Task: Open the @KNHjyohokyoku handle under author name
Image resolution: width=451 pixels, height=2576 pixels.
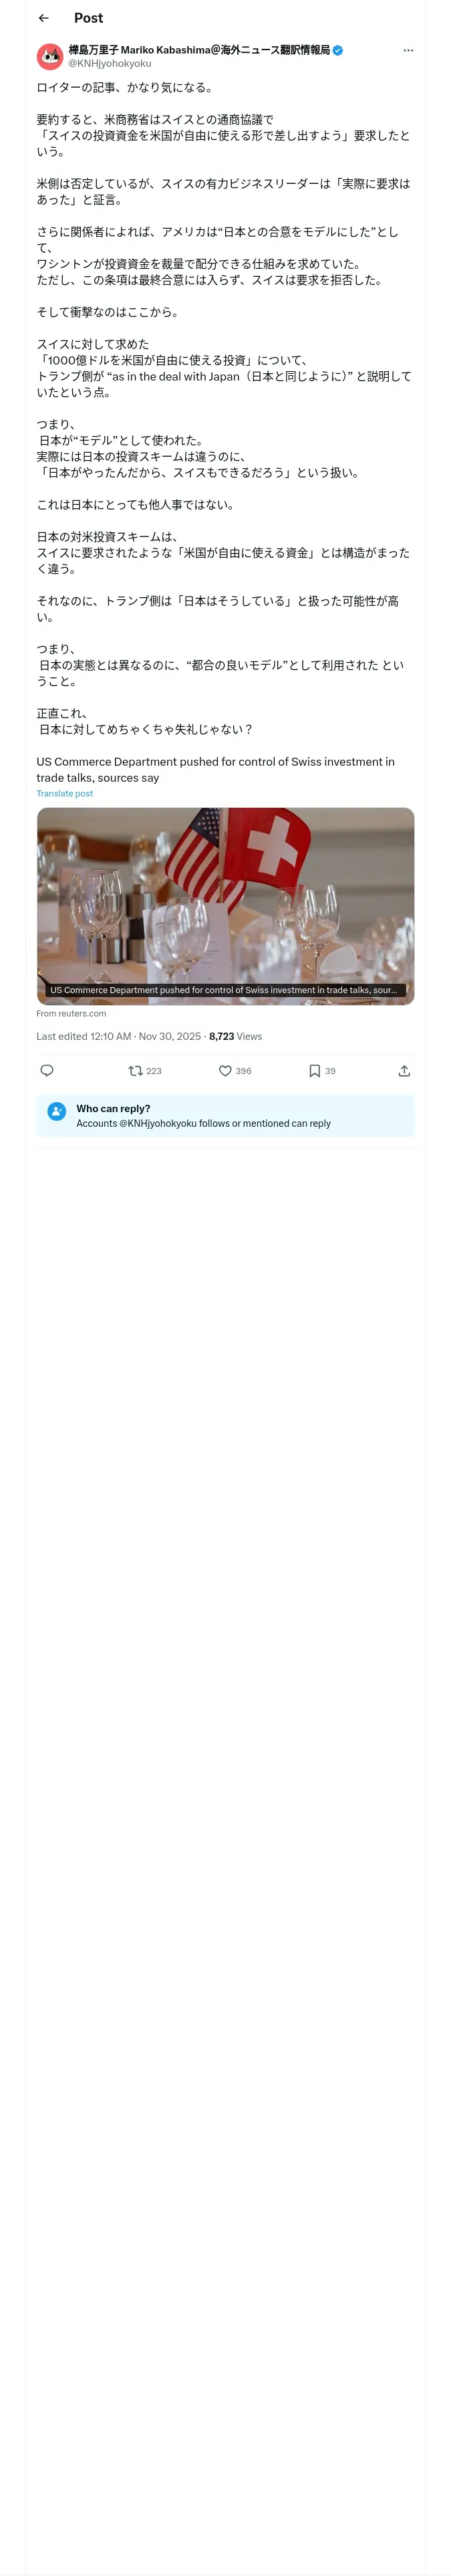Action: (x=110, y=63)
